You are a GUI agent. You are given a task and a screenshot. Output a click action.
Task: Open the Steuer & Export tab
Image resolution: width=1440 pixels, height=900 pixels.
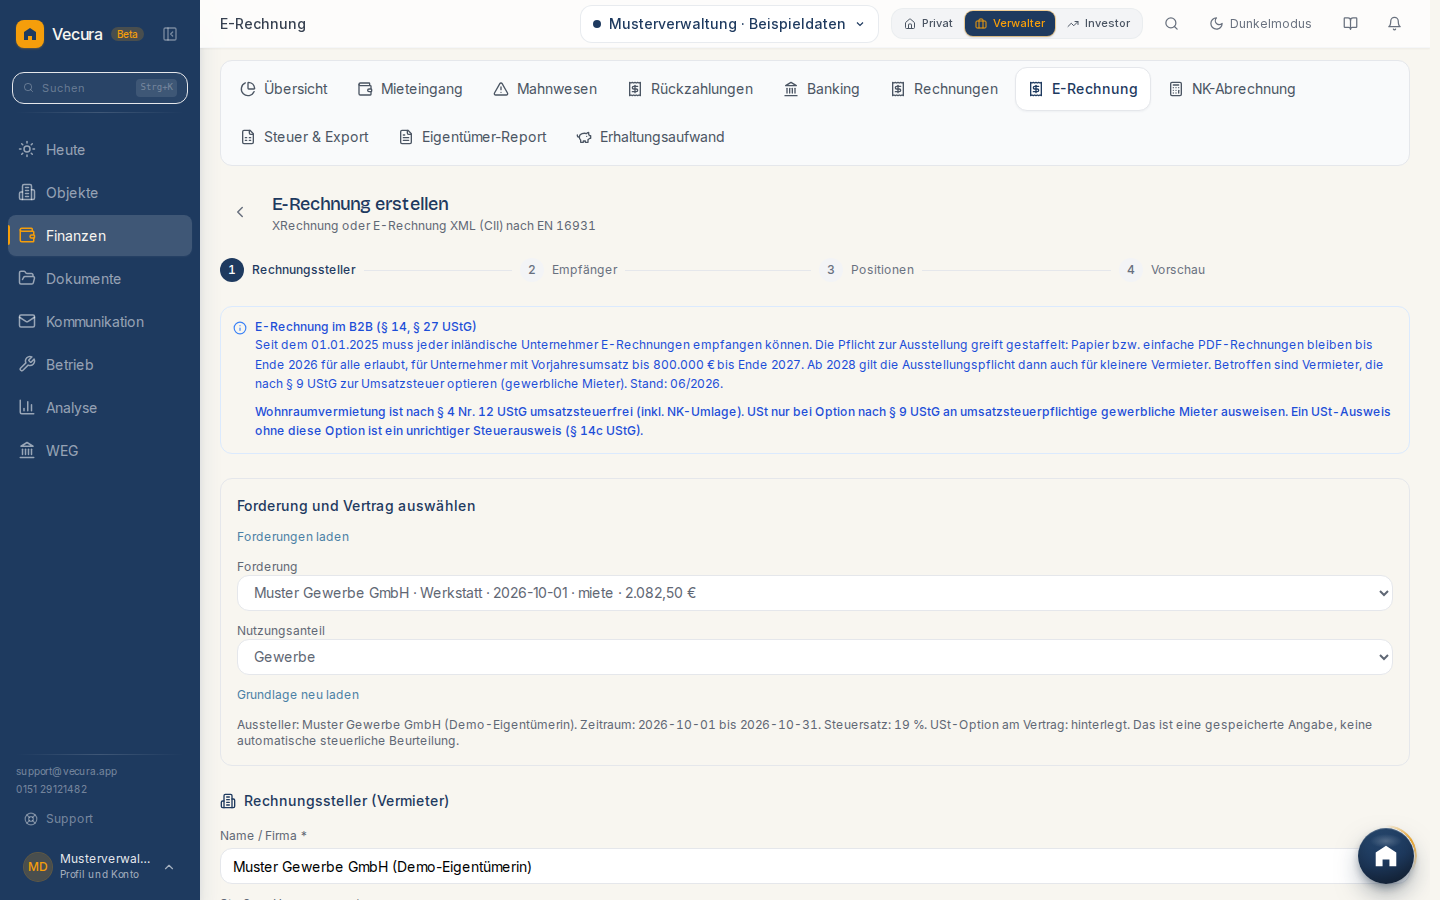[x=305, y=137]
